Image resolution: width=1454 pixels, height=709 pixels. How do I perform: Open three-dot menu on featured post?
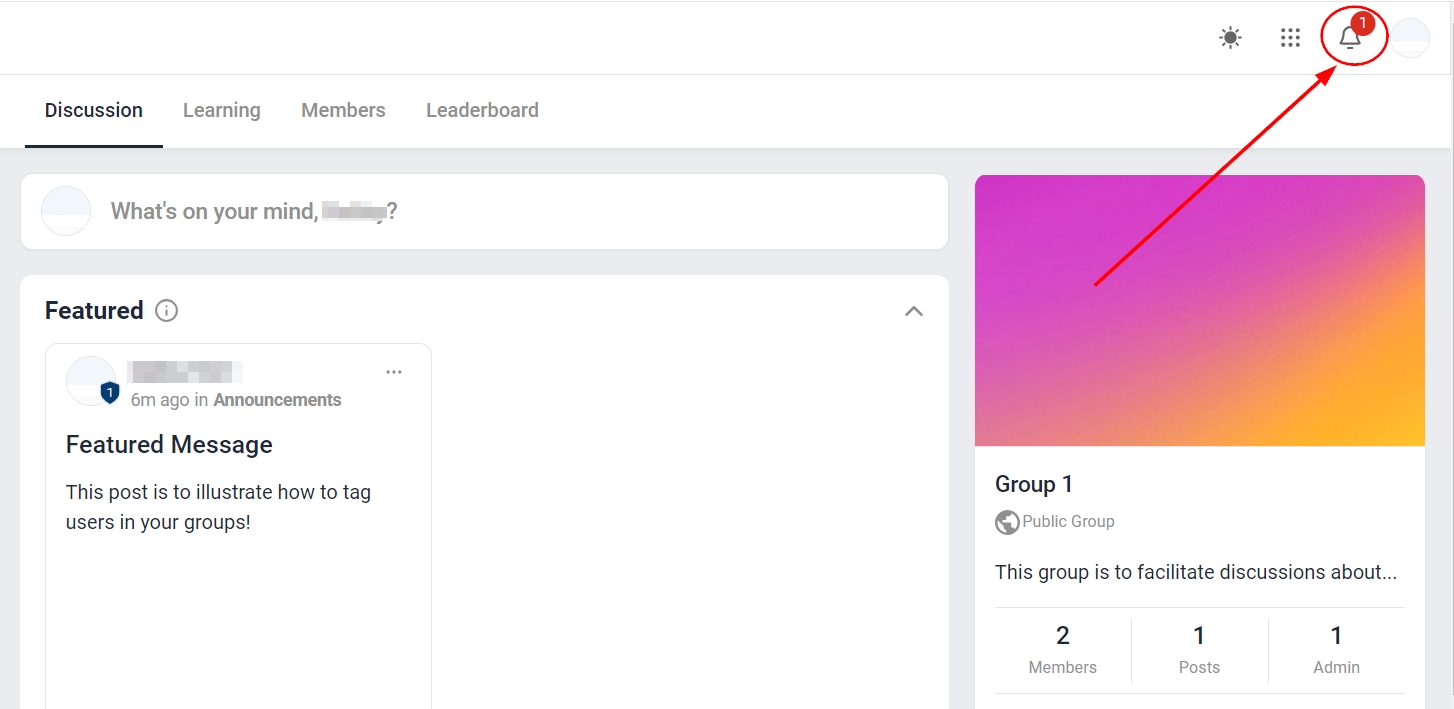coord(394,372)
